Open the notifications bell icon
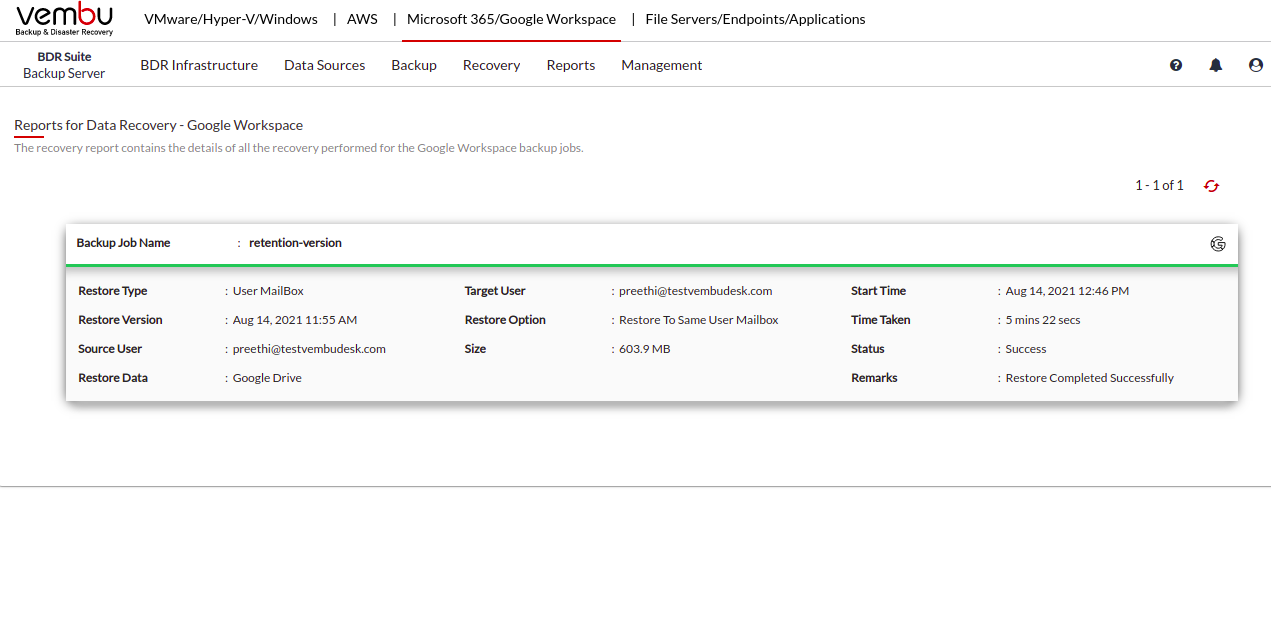This screenshot has width=1271, height=624. (x=1216, y=65)
